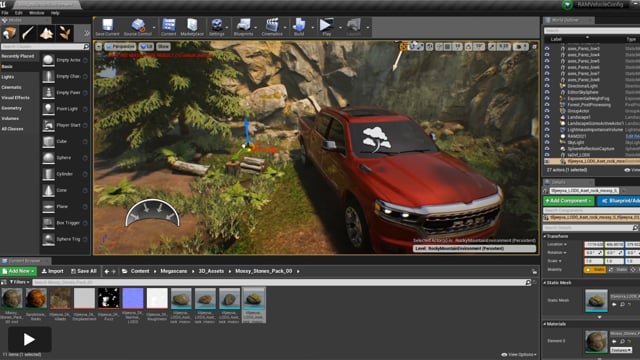This screenshot has height=360, width=640.
Task: Open Build options dropdown arrow
Action: coord(313,28)
